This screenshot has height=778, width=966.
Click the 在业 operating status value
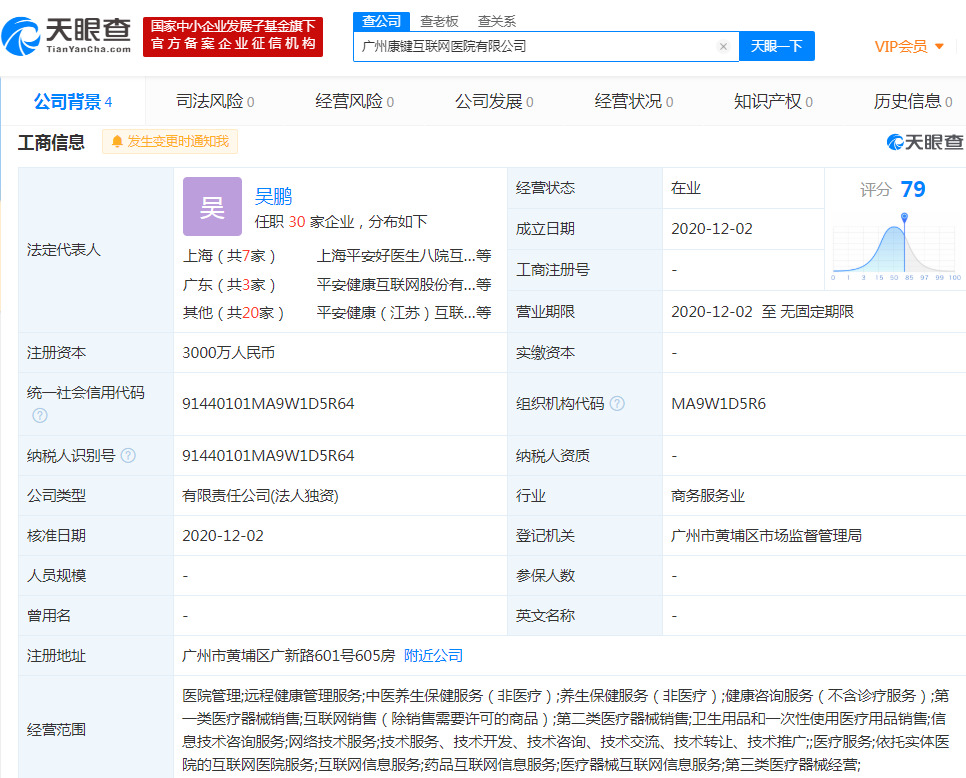[686, 188]
